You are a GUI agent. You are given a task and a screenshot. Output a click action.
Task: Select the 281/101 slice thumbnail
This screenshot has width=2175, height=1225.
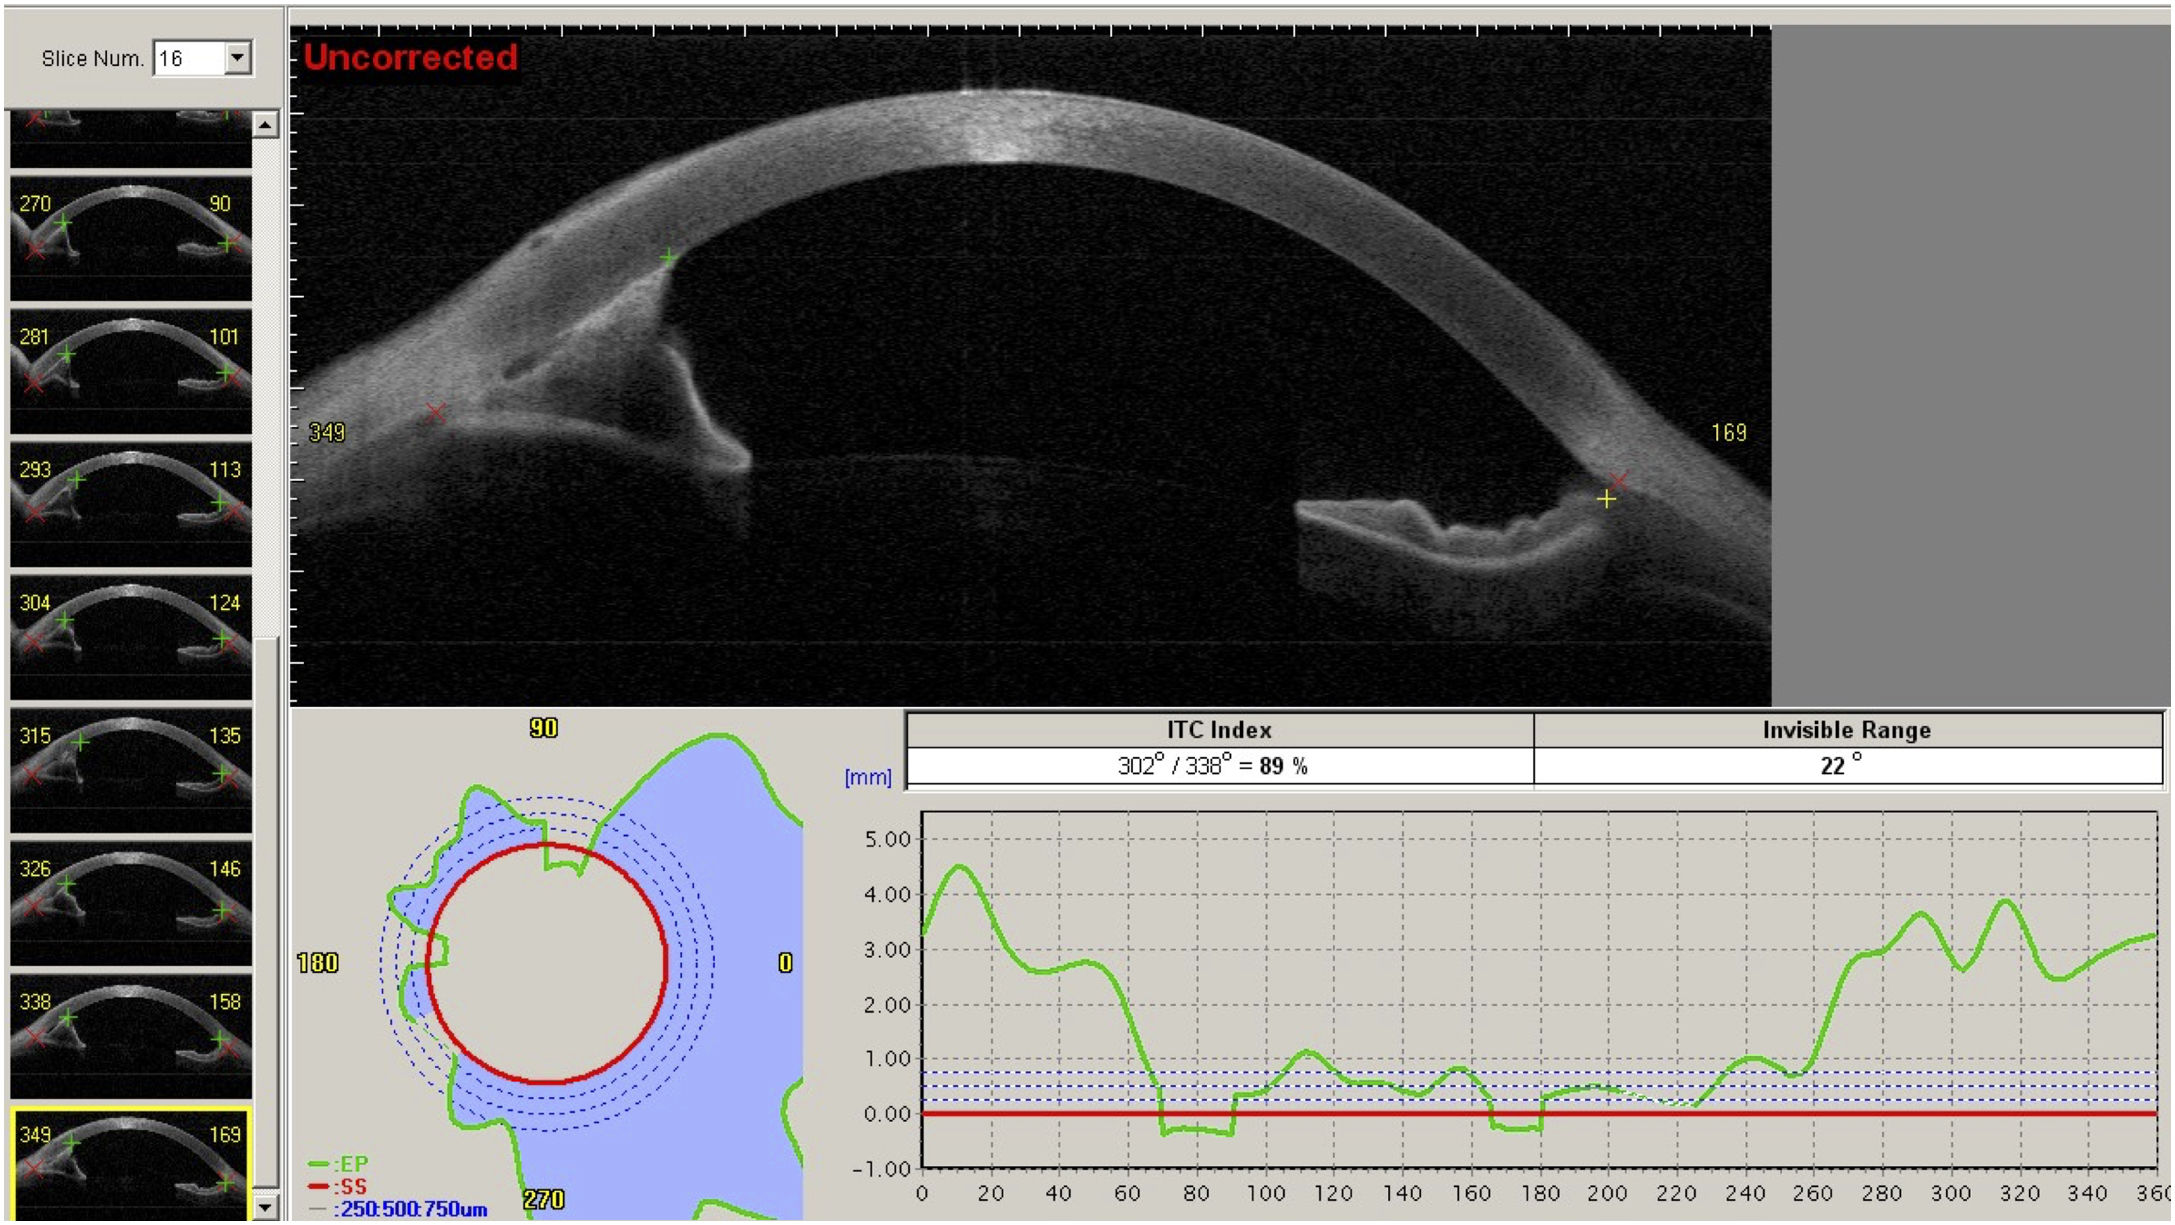130,371
